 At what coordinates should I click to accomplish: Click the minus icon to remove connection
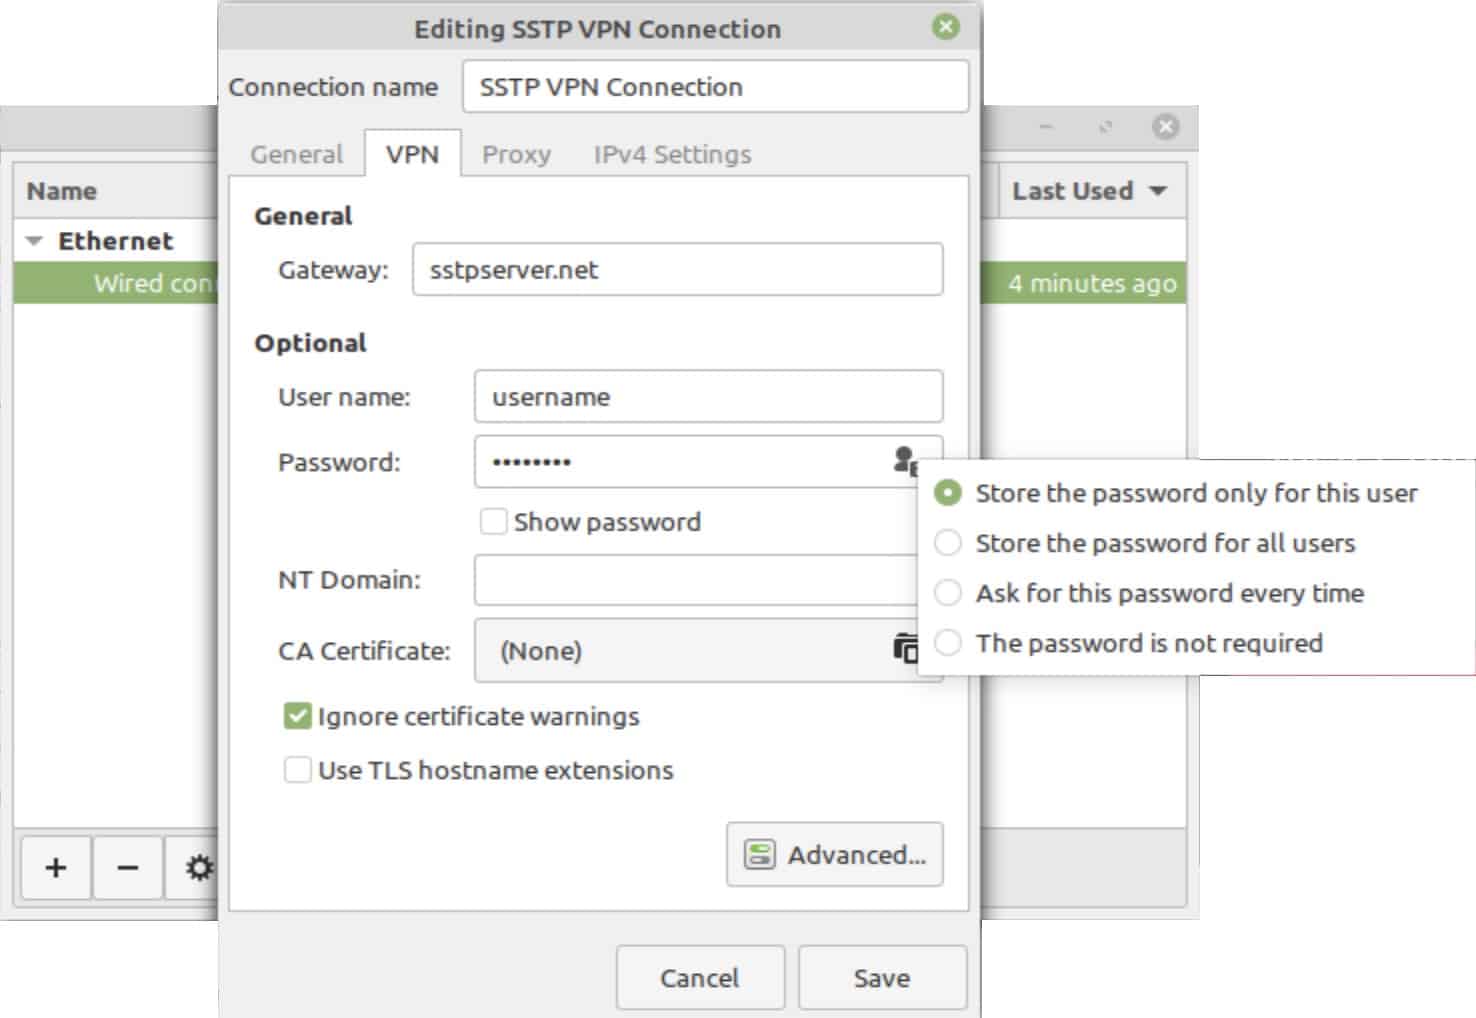[128, 868]
